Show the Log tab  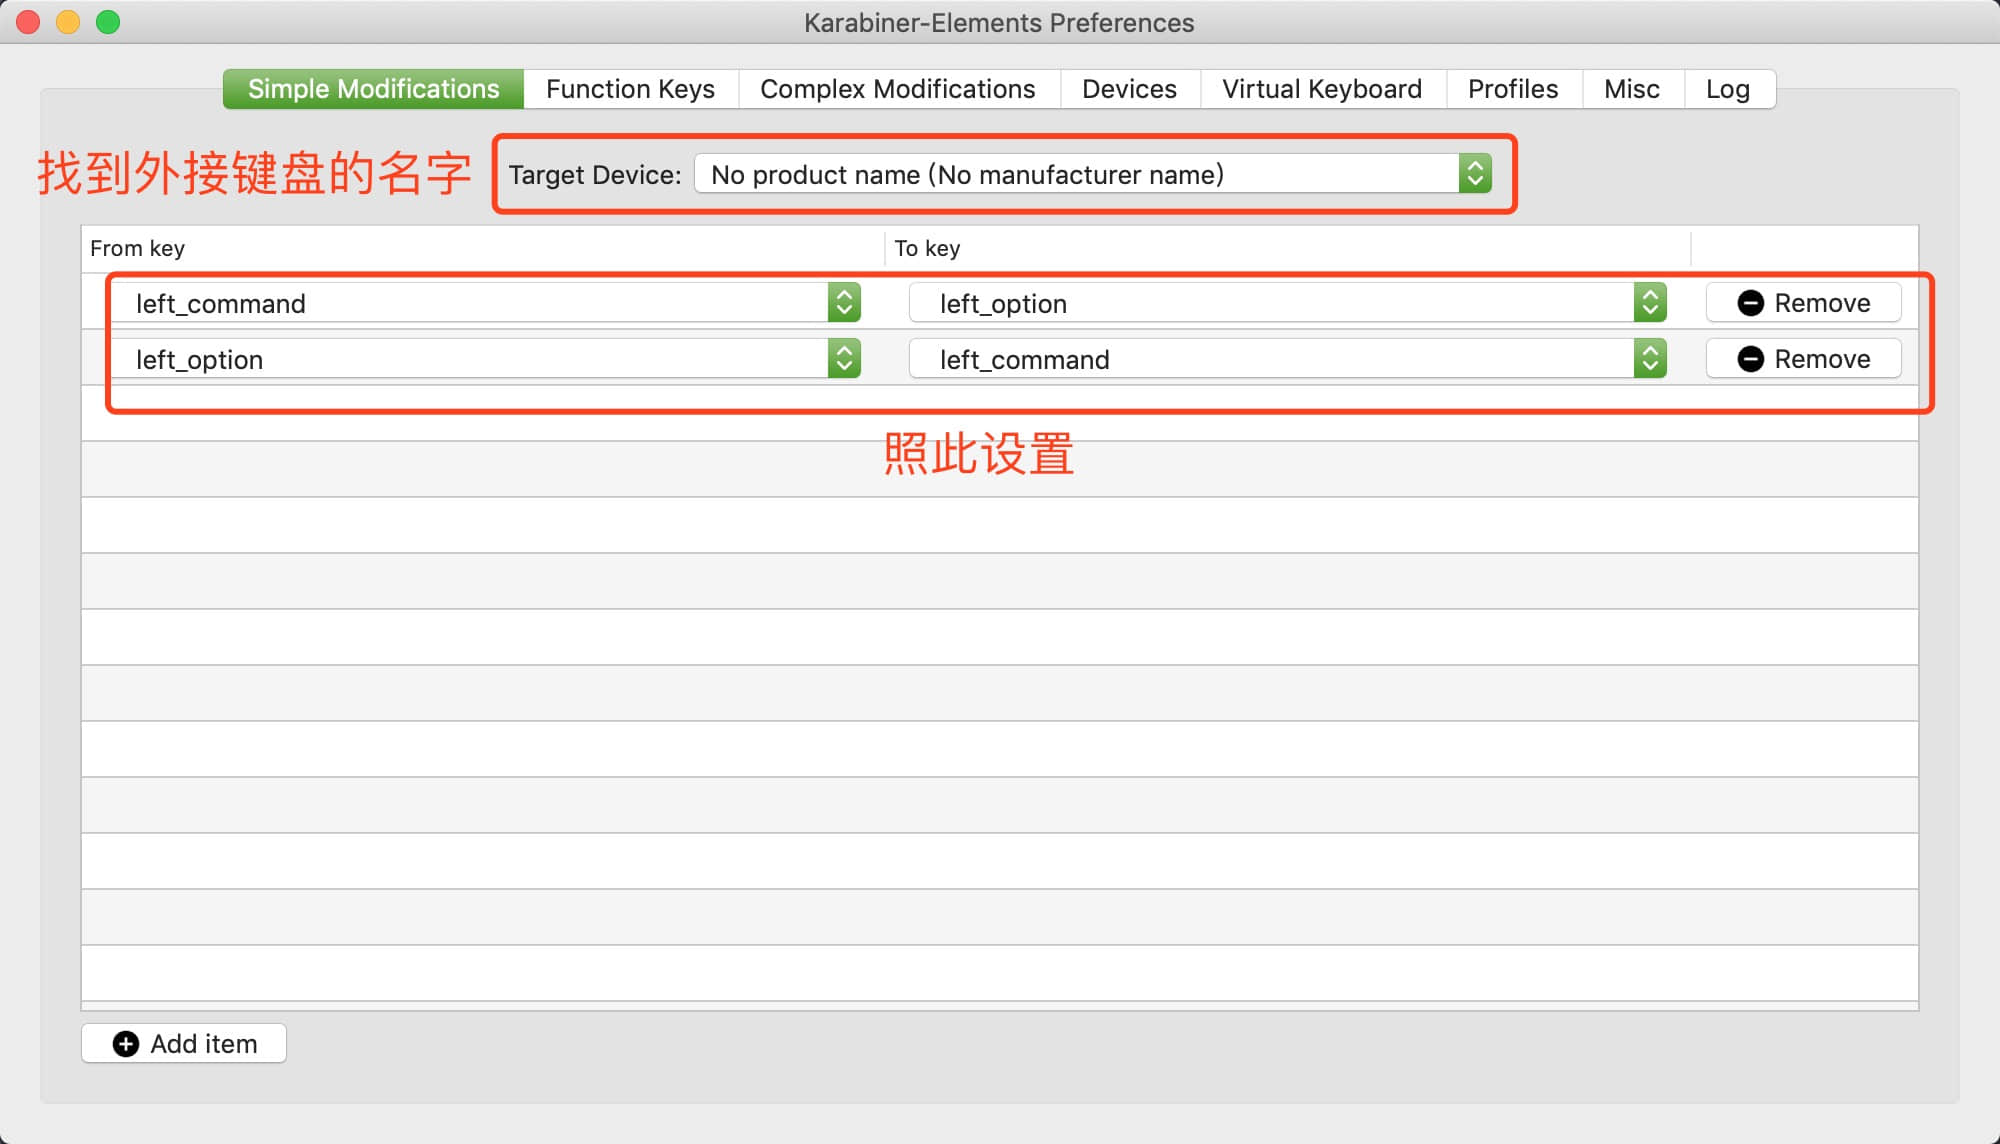point(1727,89)
